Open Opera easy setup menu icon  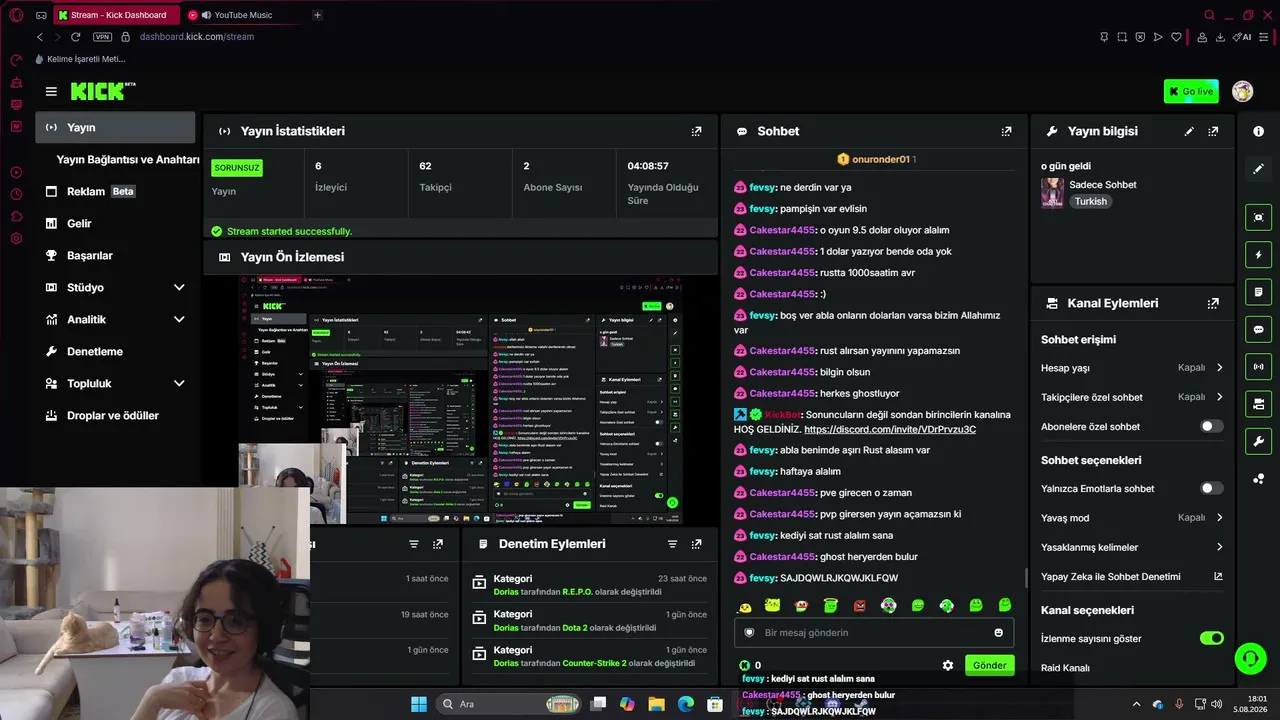(1265, 37)
